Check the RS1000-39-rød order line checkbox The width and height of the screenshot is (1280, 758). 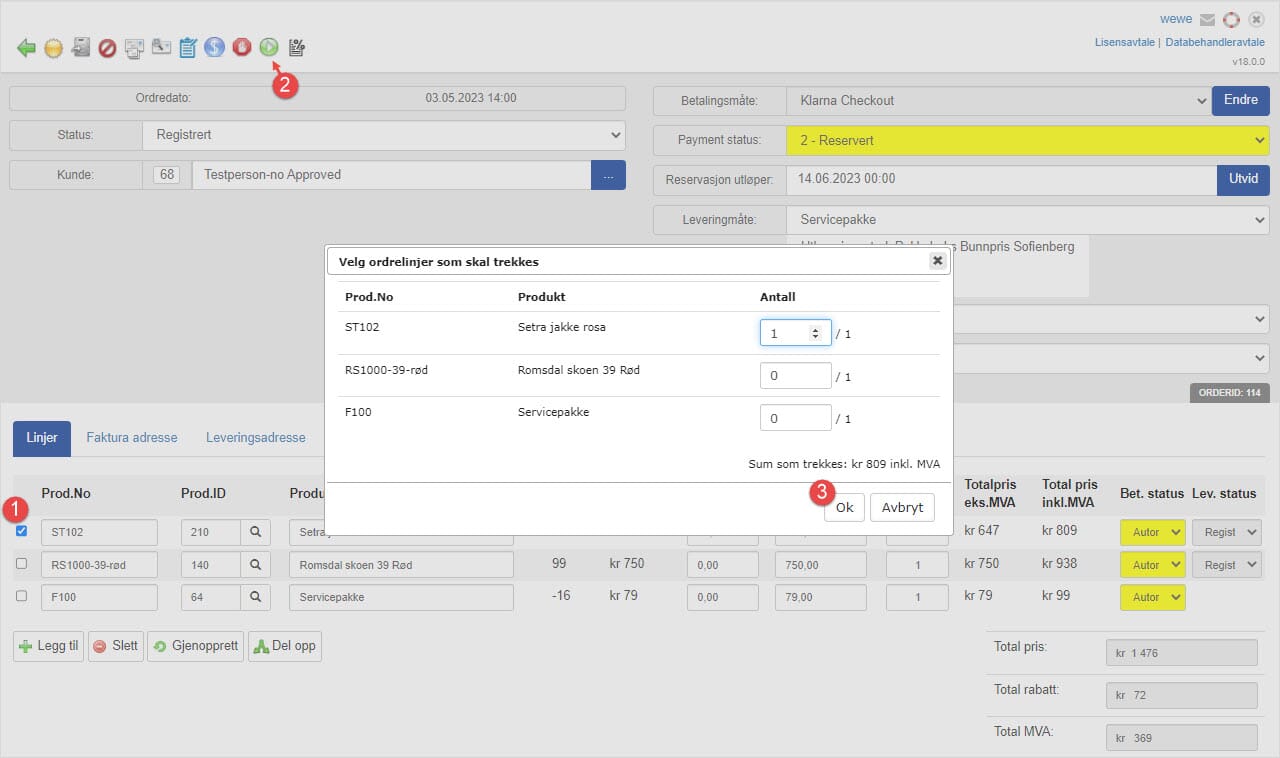[22, 565]
